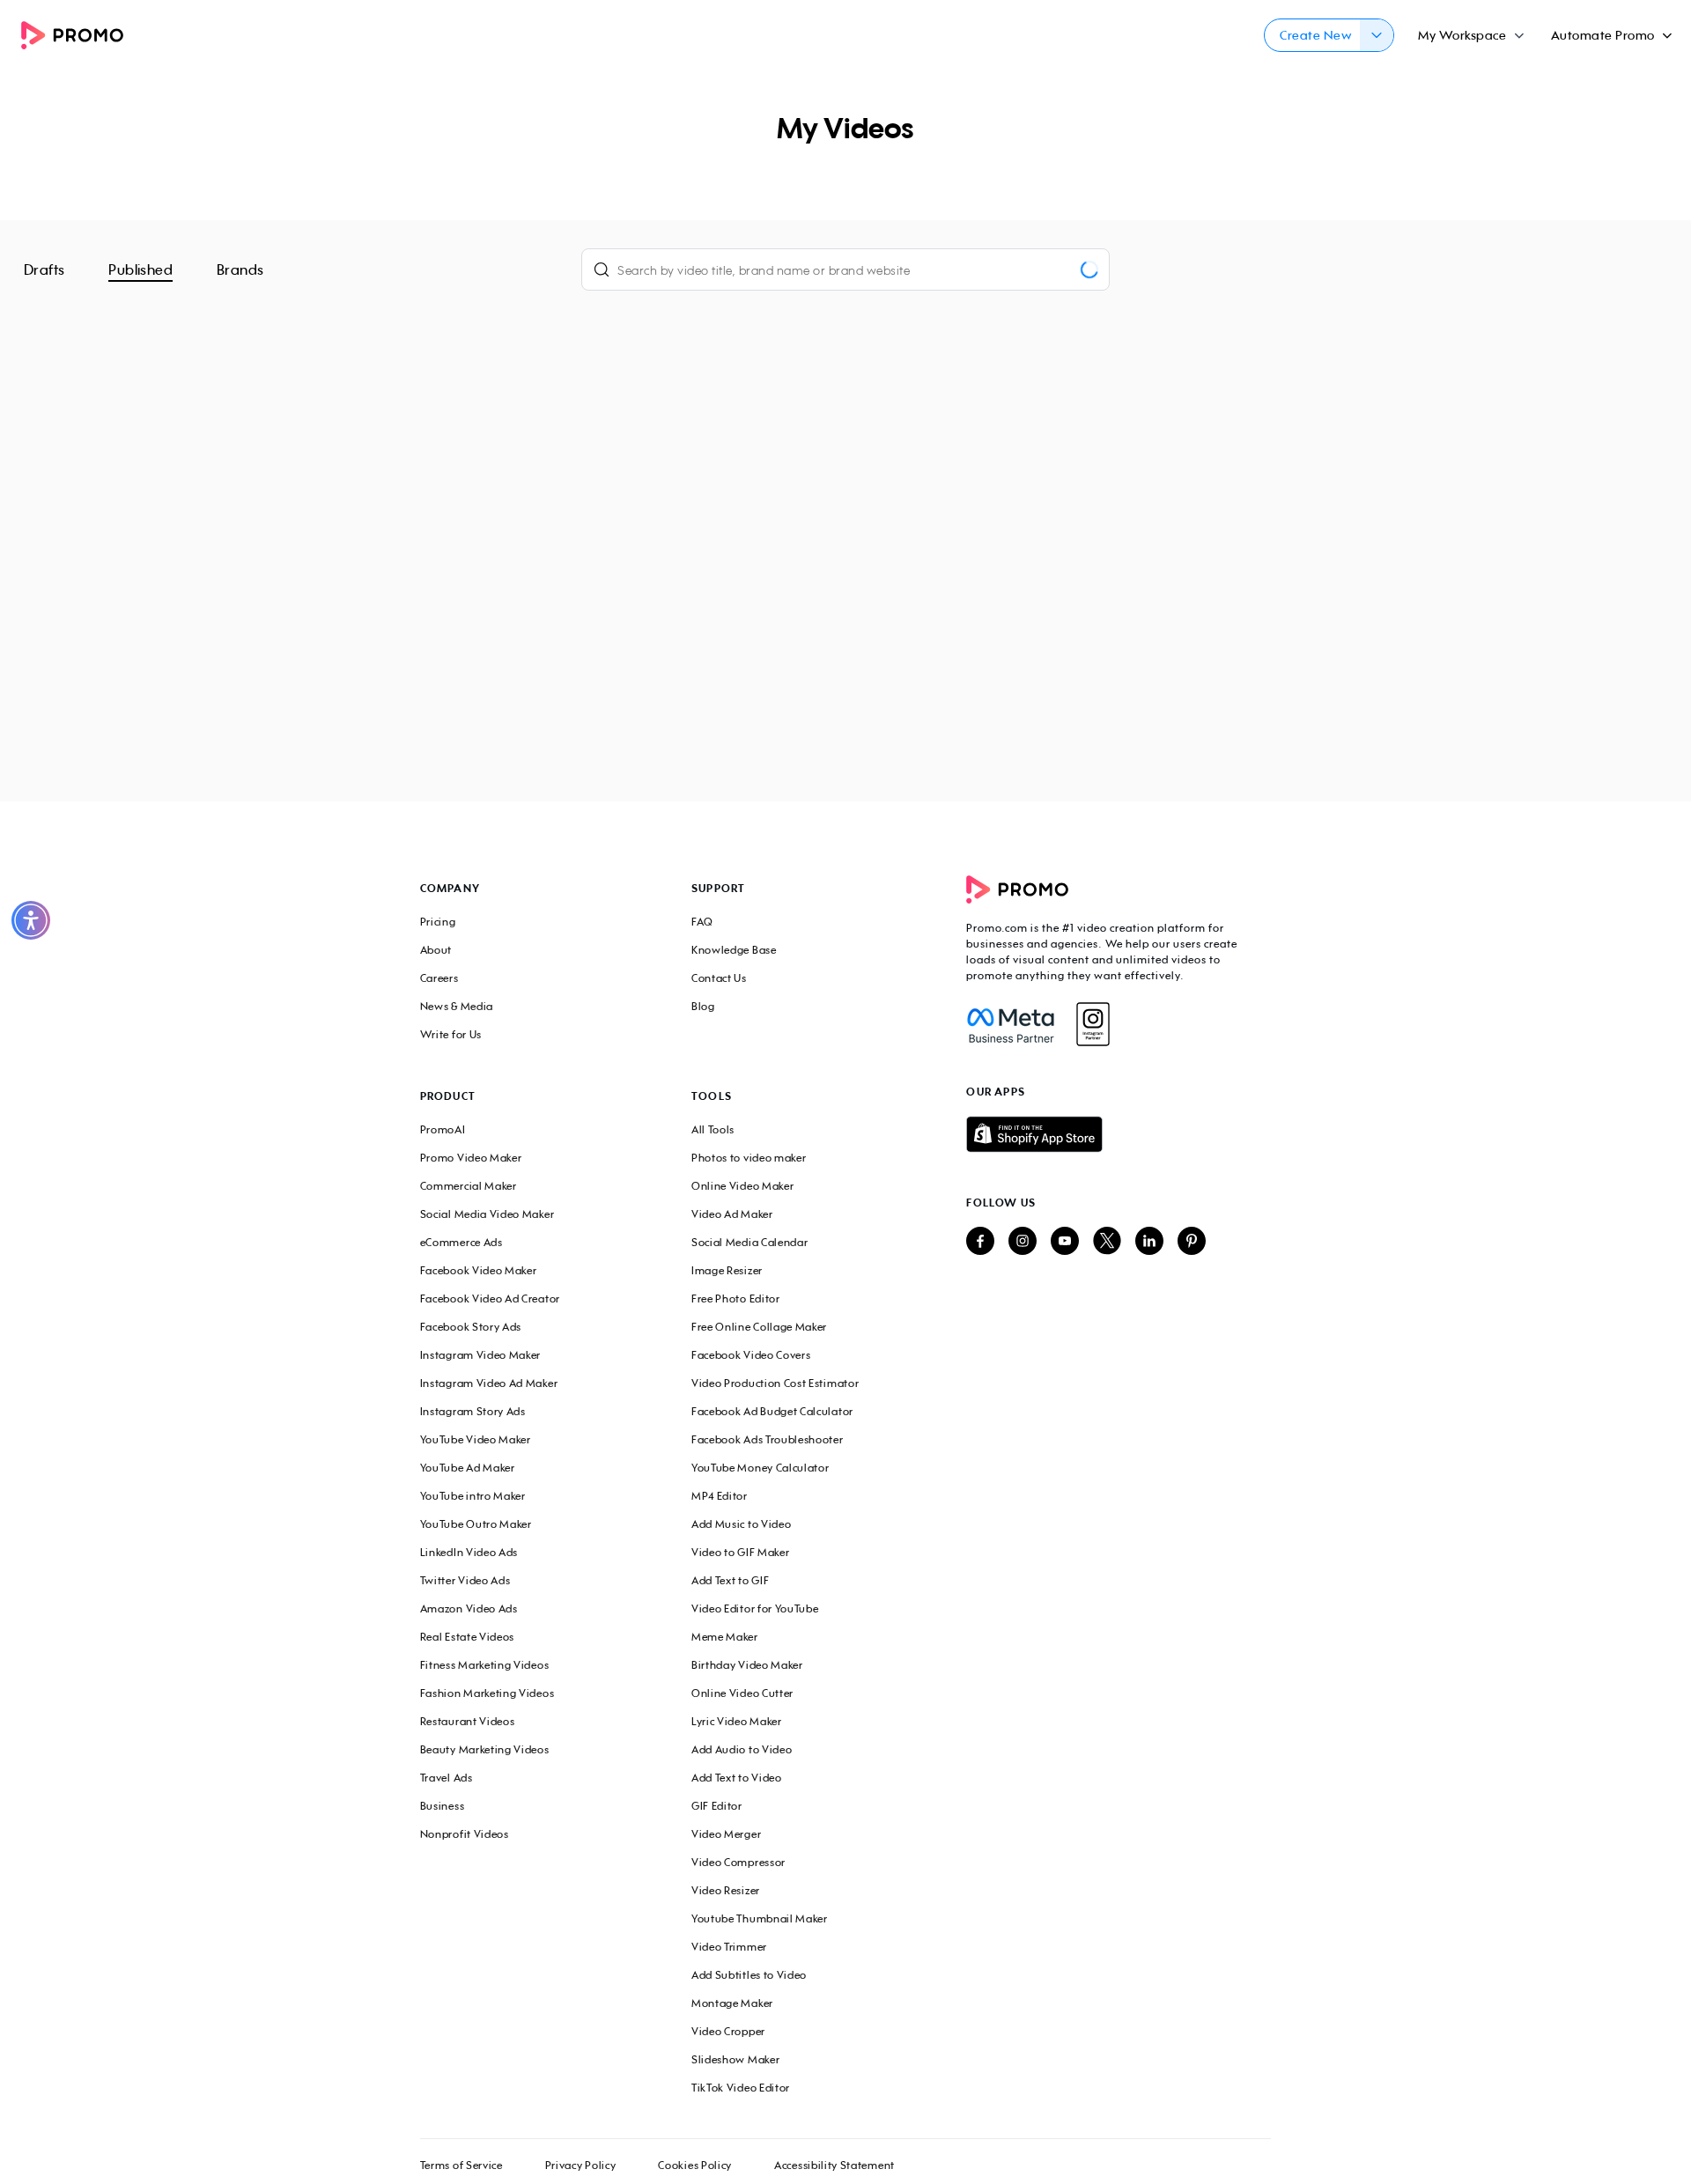Open the Knowledge Base link
The width and height of the screenshot is (1691, 2184).
(733, 950)
